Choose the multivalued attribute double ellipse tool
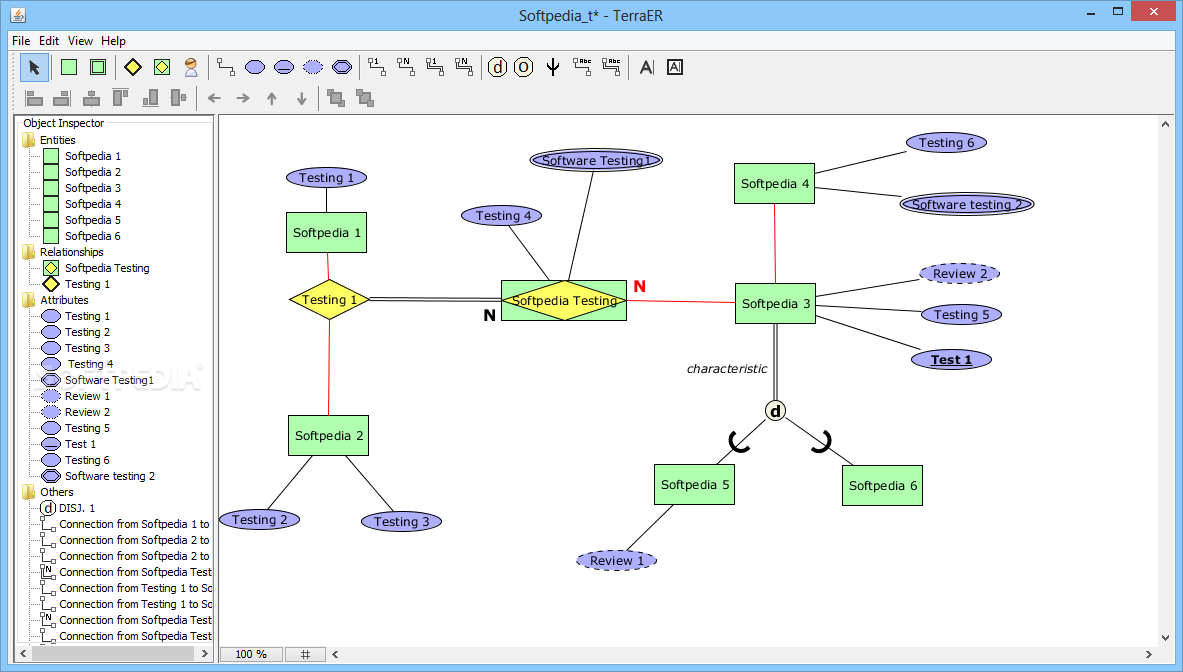 tap(342, 67)
